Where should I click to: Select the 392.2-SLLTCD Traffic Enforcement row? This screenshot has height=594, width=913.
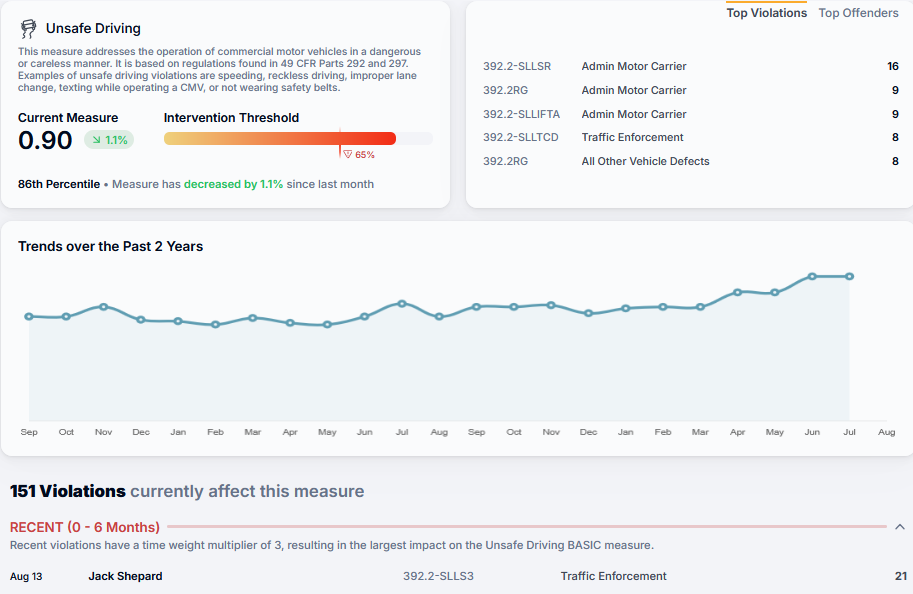point(690,137)
